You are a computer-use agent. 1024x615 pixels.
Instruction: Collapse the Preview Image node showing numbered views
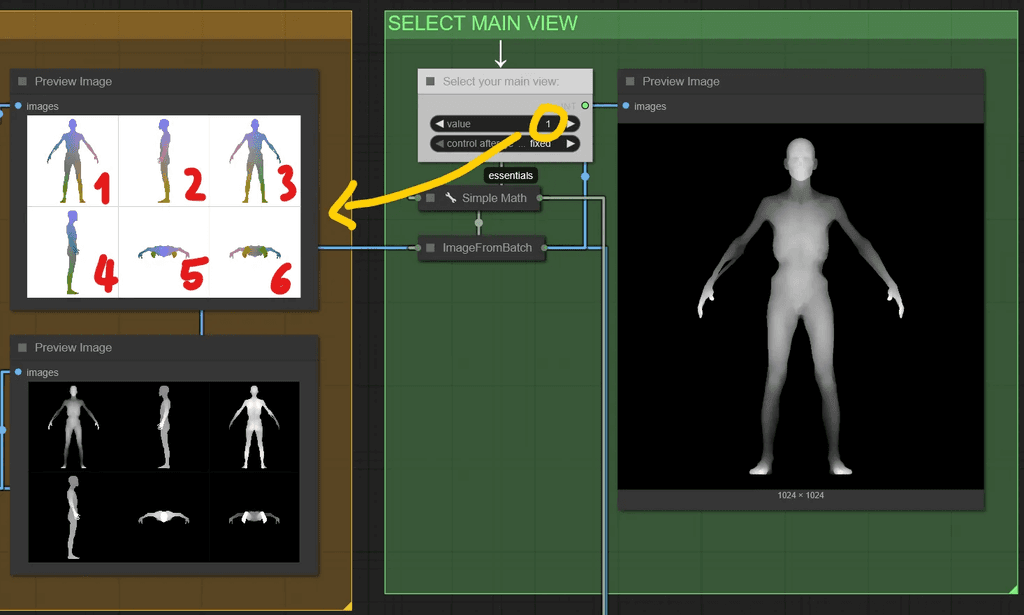pyautogui.click(x=24, y=81)
